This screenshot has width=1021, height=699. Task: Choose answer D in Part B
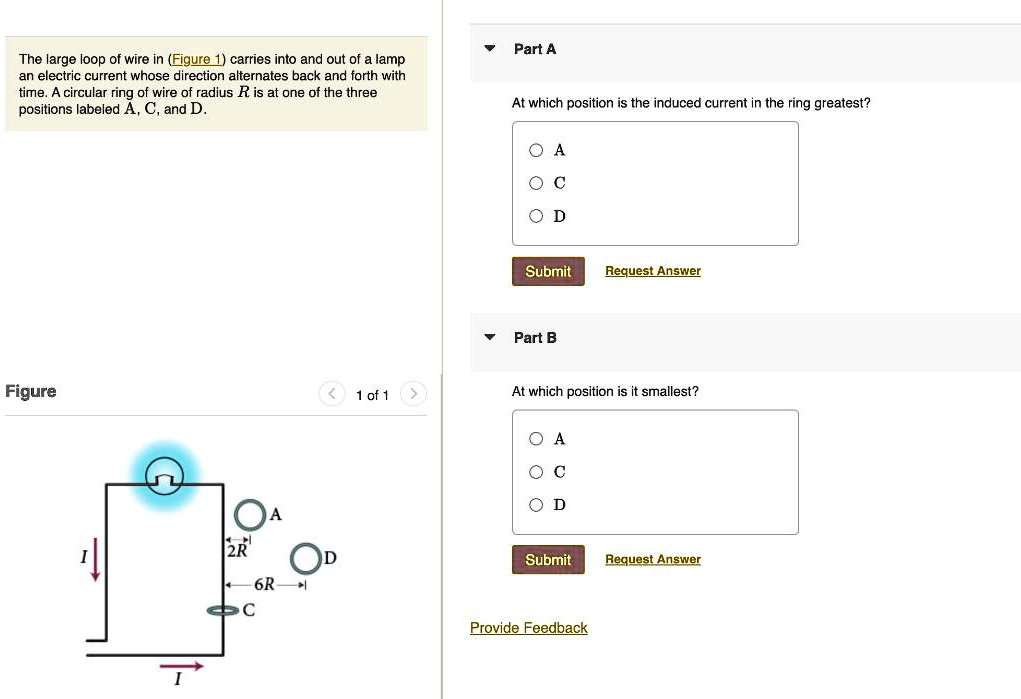pyautogui.click(x=536, y=505)
